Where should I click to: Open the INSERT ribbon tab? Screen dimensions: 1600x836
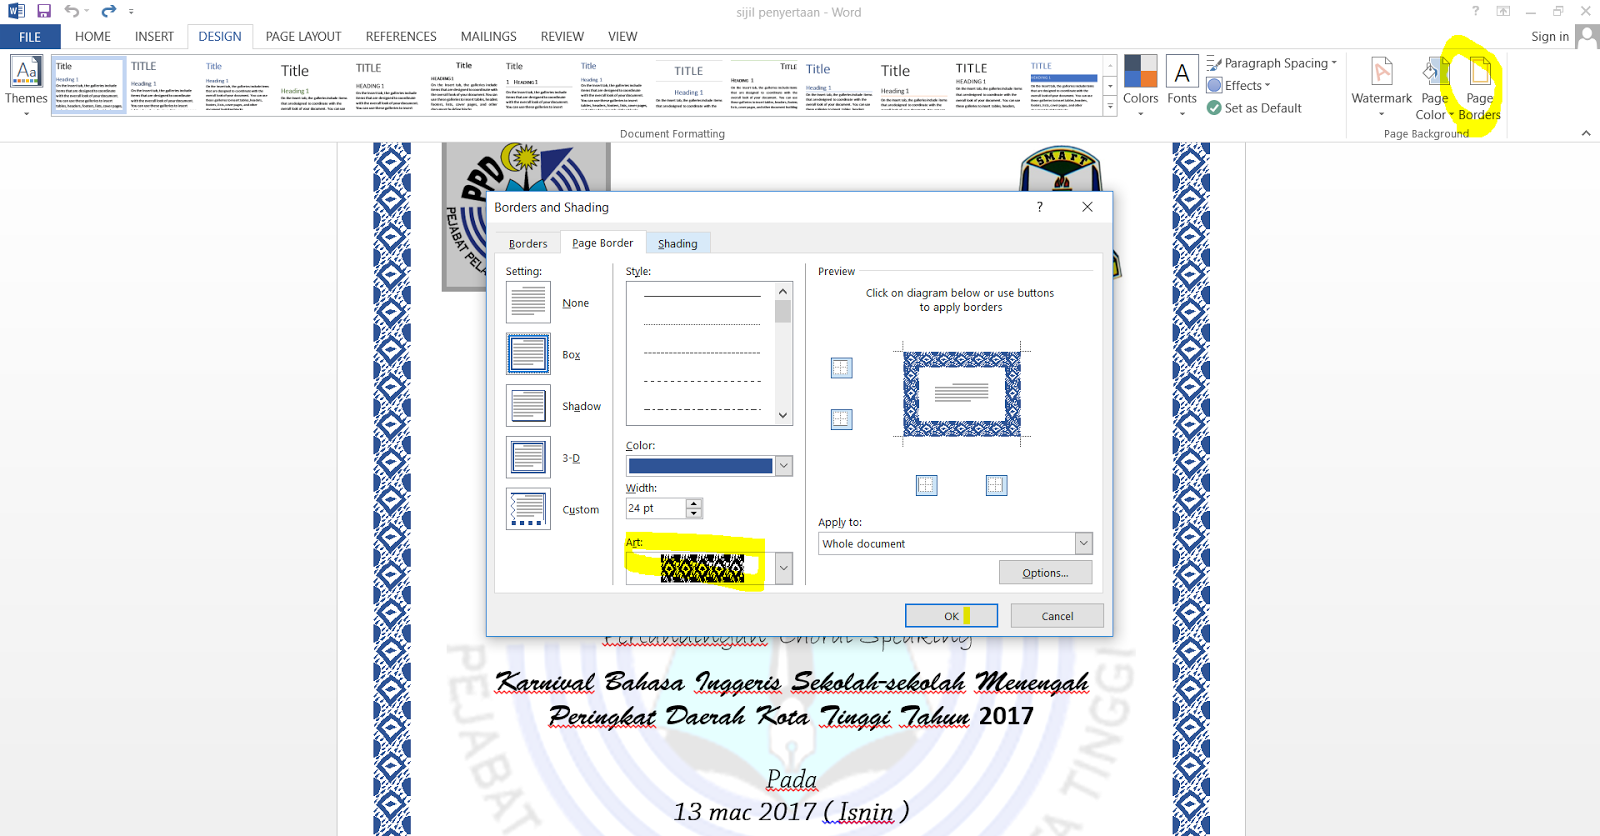pos(154,37)
